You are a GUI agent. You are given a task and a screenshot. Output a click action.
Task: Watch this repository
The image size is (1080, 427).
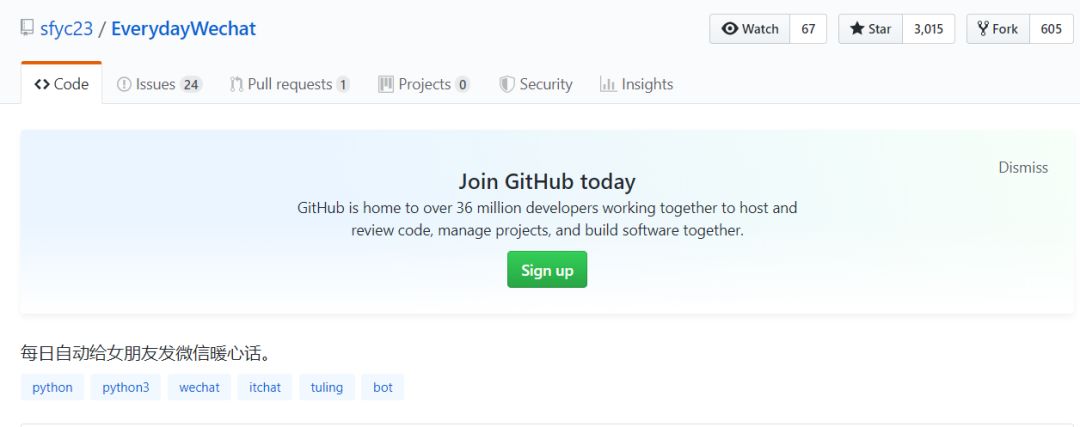pyautogui.click(x=750, y=29)
